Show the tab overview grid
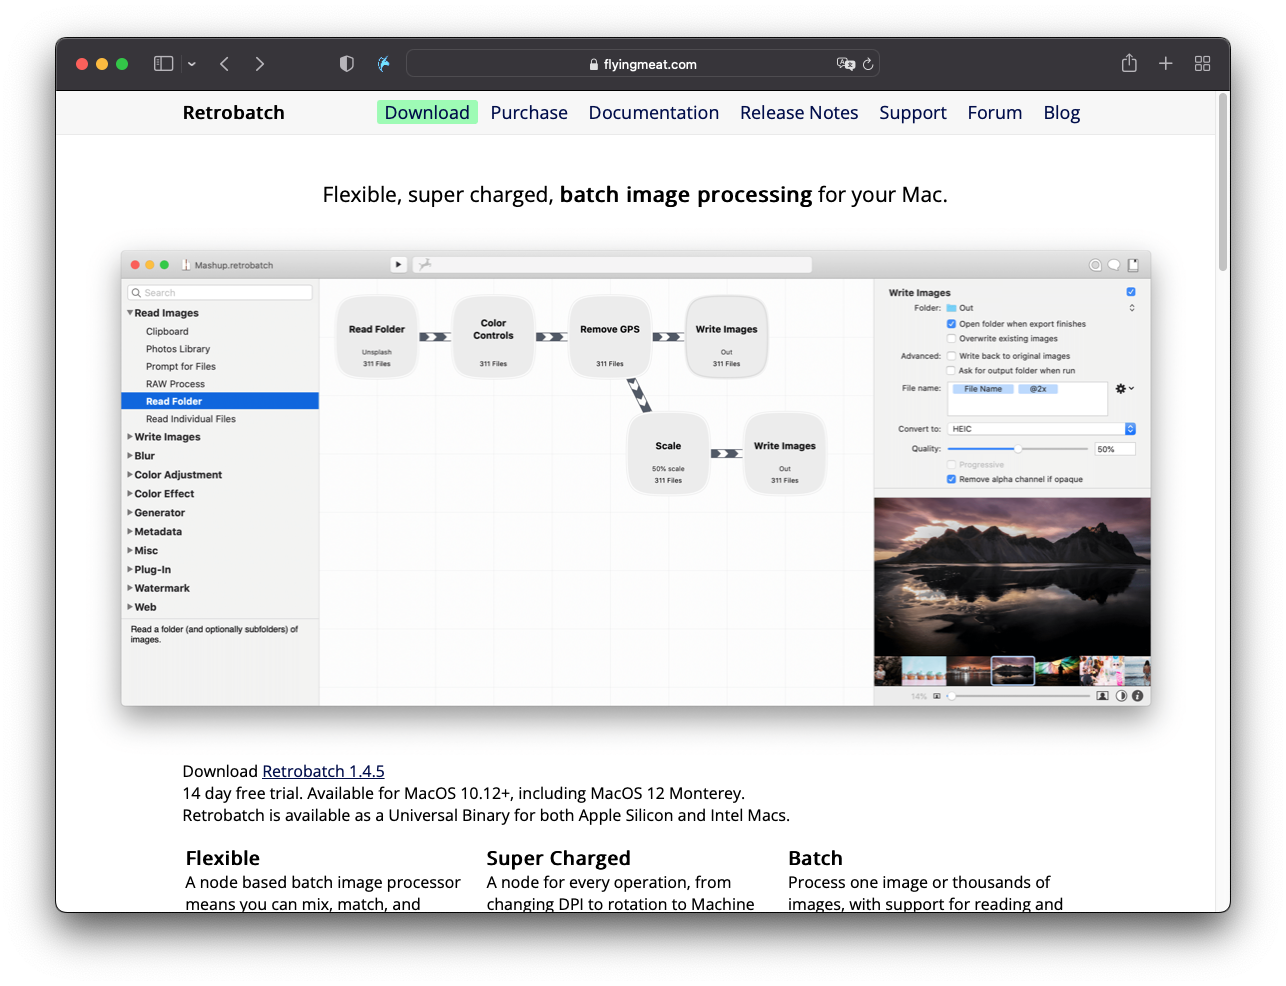This screenshot has width=1286, height=986. [x=1203, y=64]
